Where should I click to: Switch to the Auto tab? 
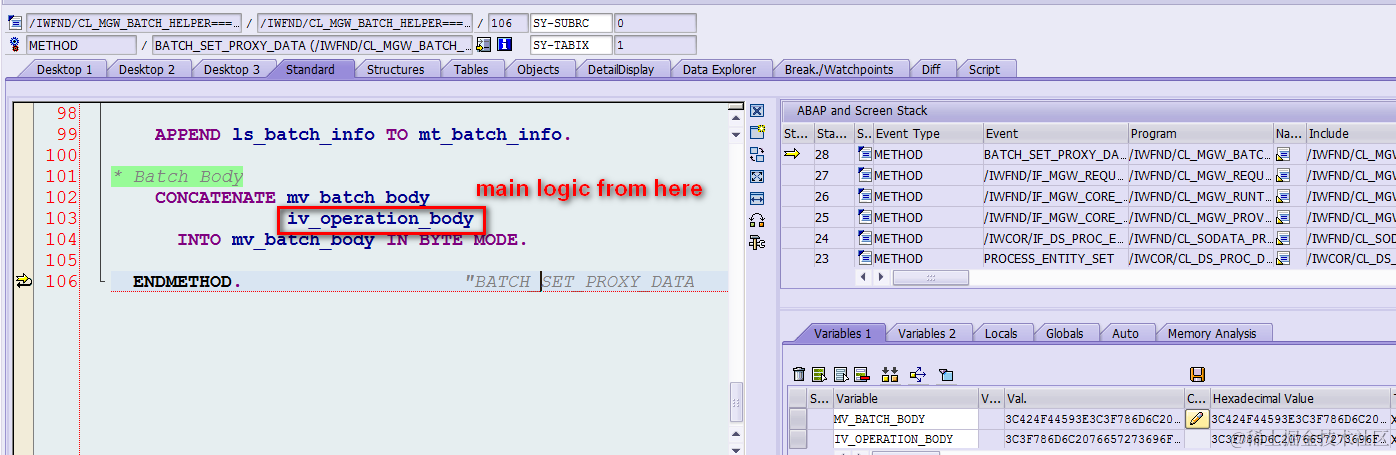(1126, 333)
